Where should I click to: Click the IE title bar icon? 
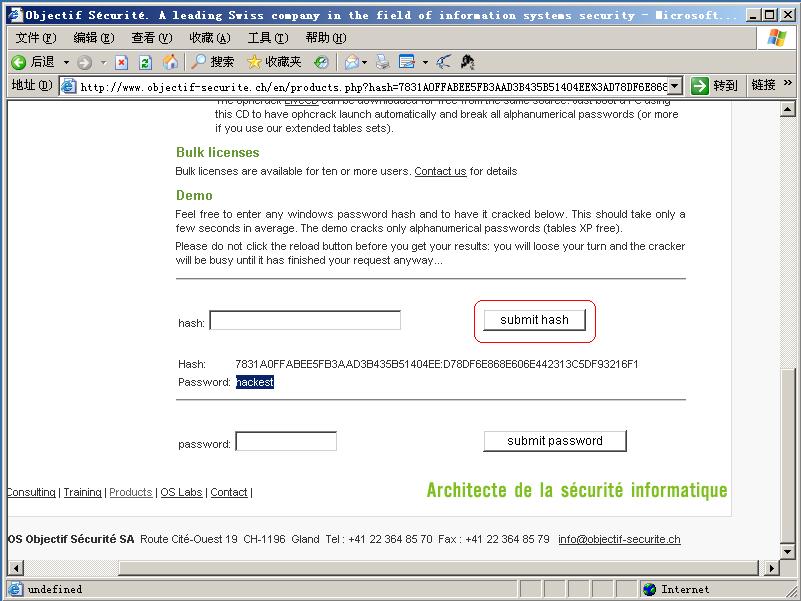[16, 15]
